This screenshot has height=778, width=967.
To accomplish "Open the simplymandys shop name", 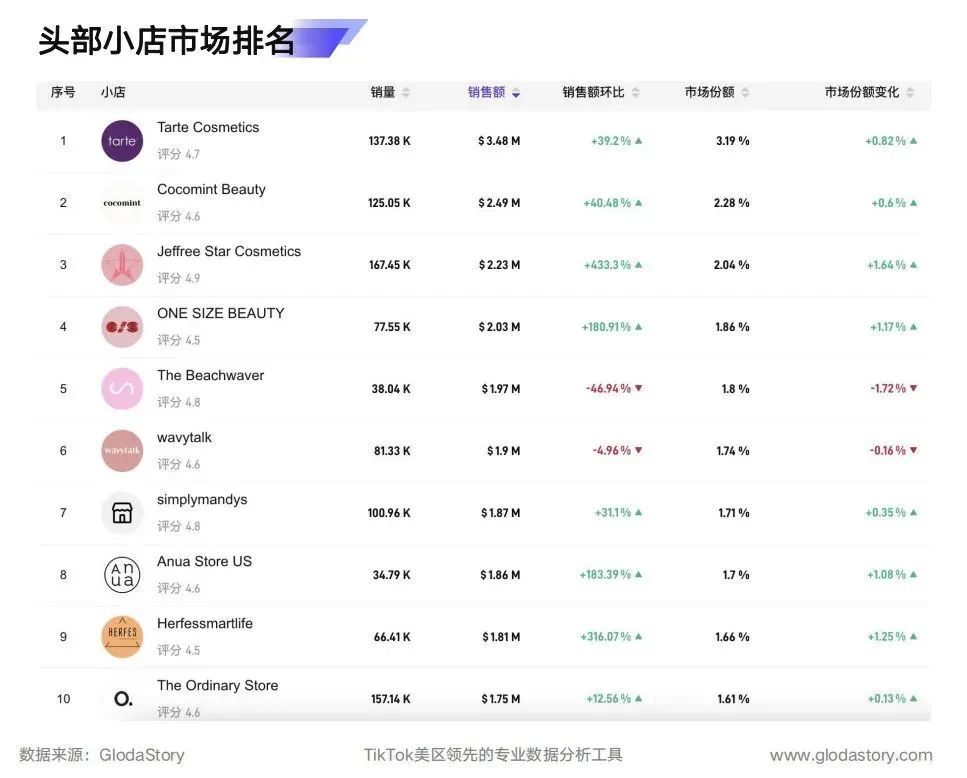I will tap(202, 500).
